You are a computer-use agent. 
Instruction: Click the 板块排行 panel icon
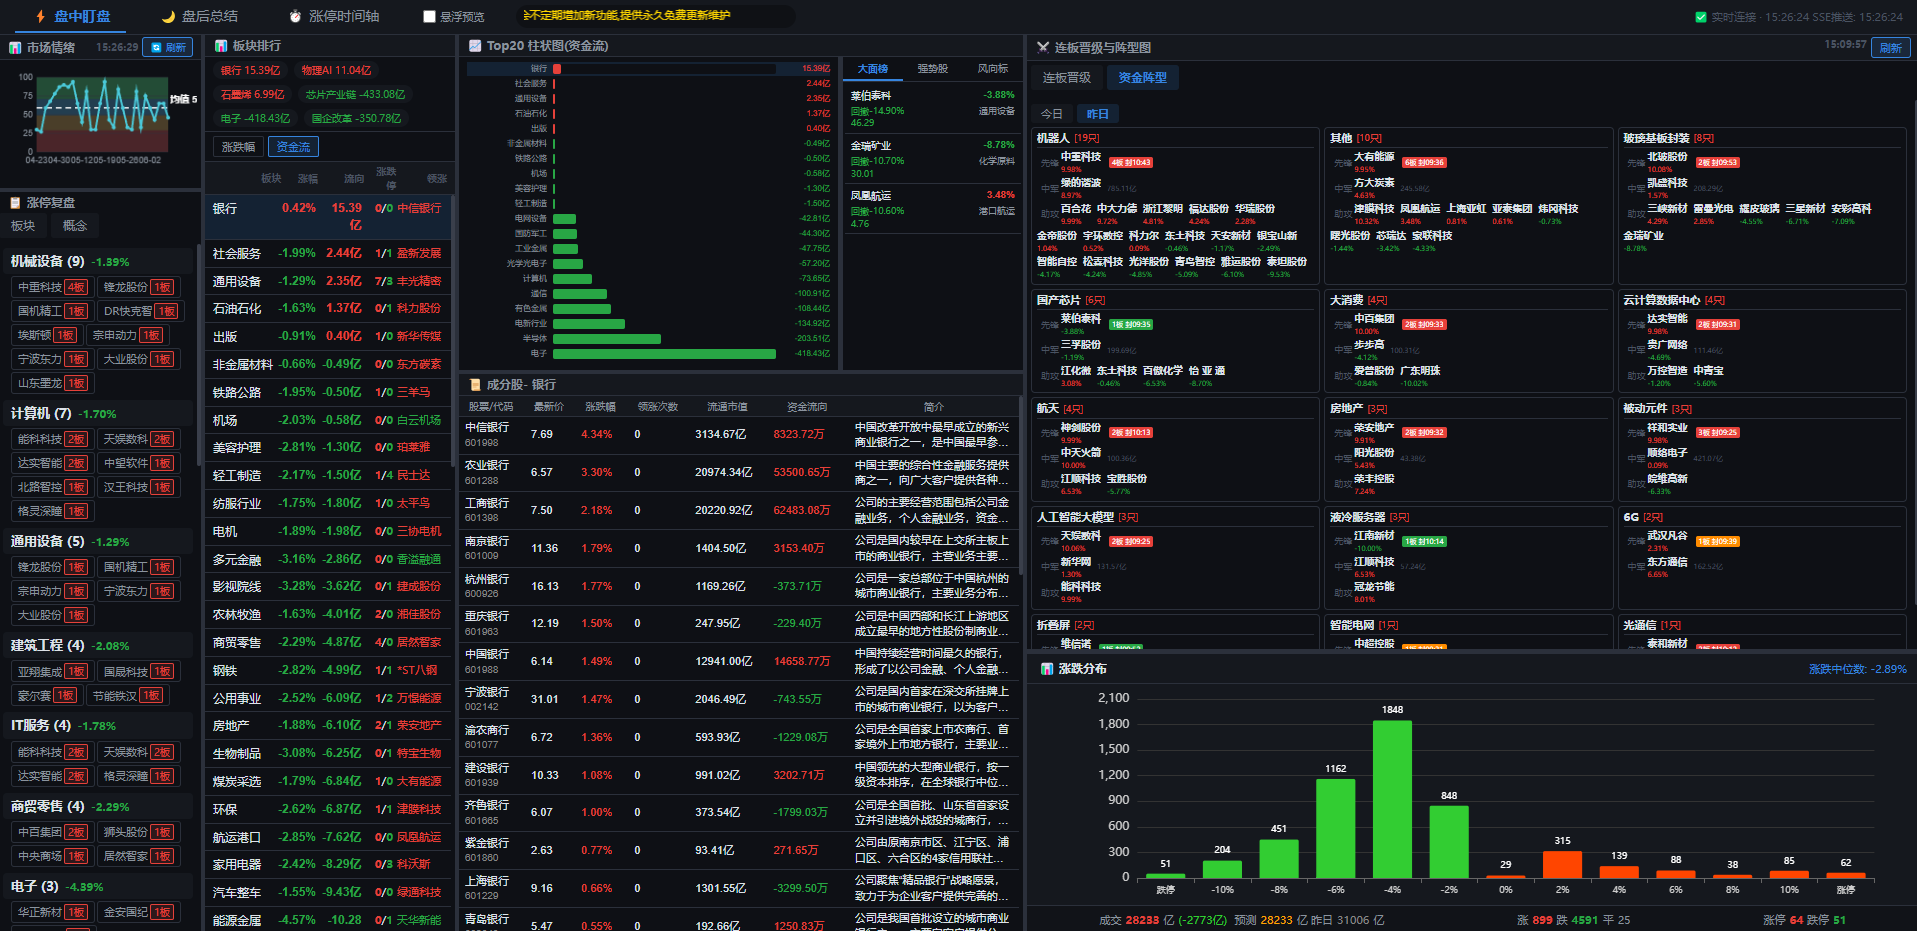pyautogui.click(x=221, y=46)
